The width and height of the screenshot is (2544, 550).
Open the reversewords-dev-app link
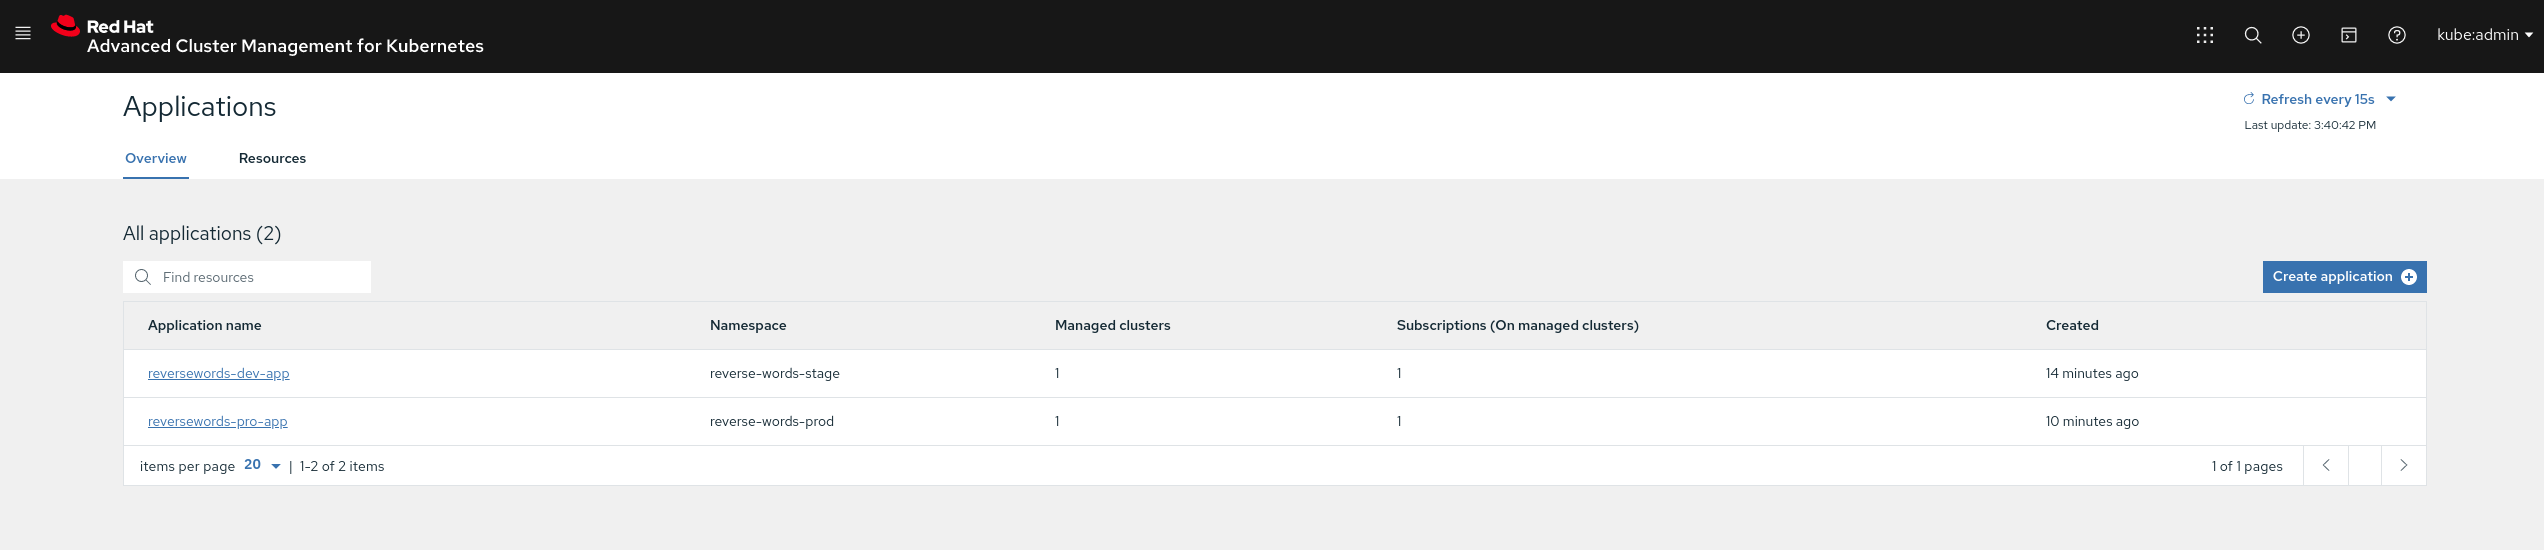[x=219, y=374]
